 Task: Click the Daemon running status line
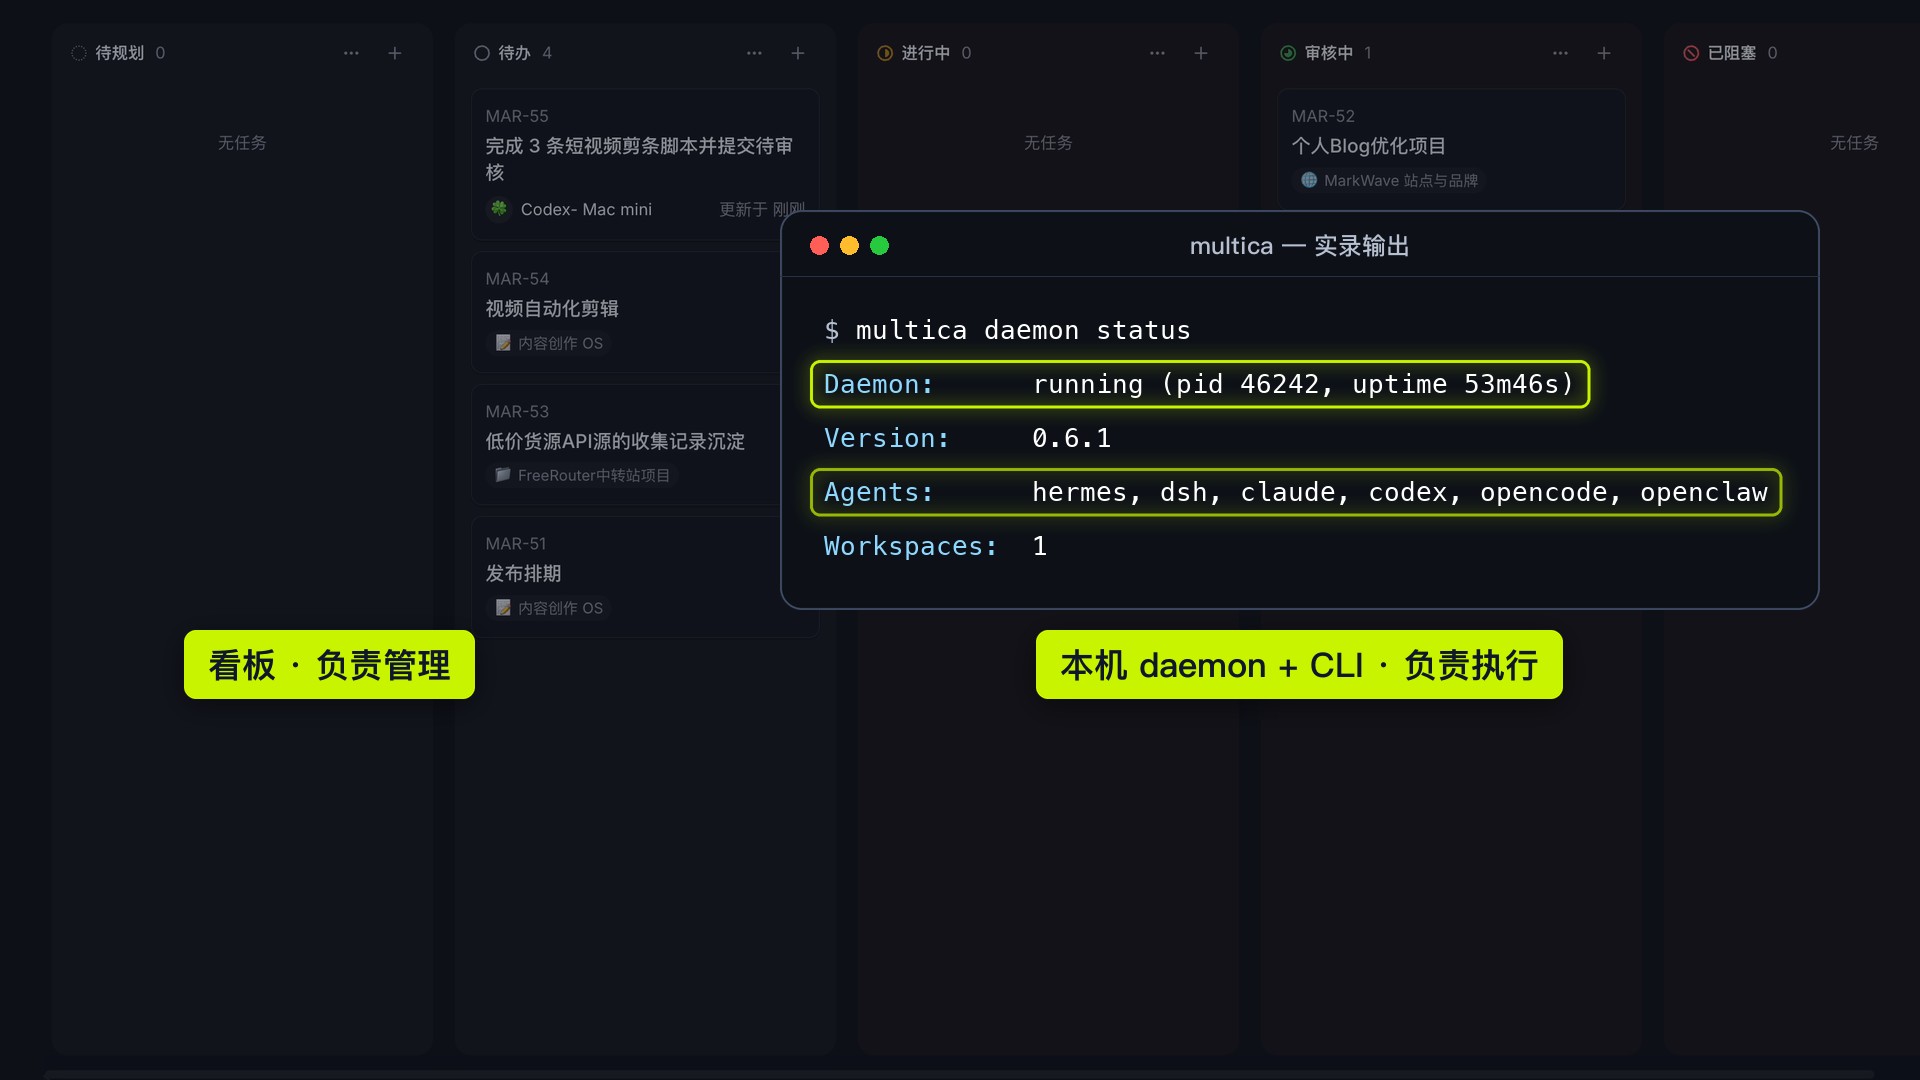click(x=1200, y=384)
